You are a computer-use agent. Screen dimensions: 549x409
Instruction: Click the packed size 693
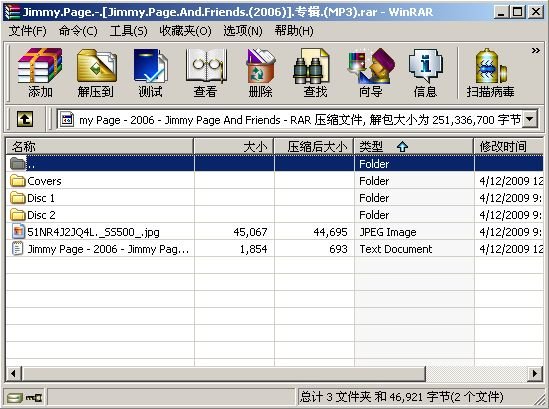[x=338, y=249]
